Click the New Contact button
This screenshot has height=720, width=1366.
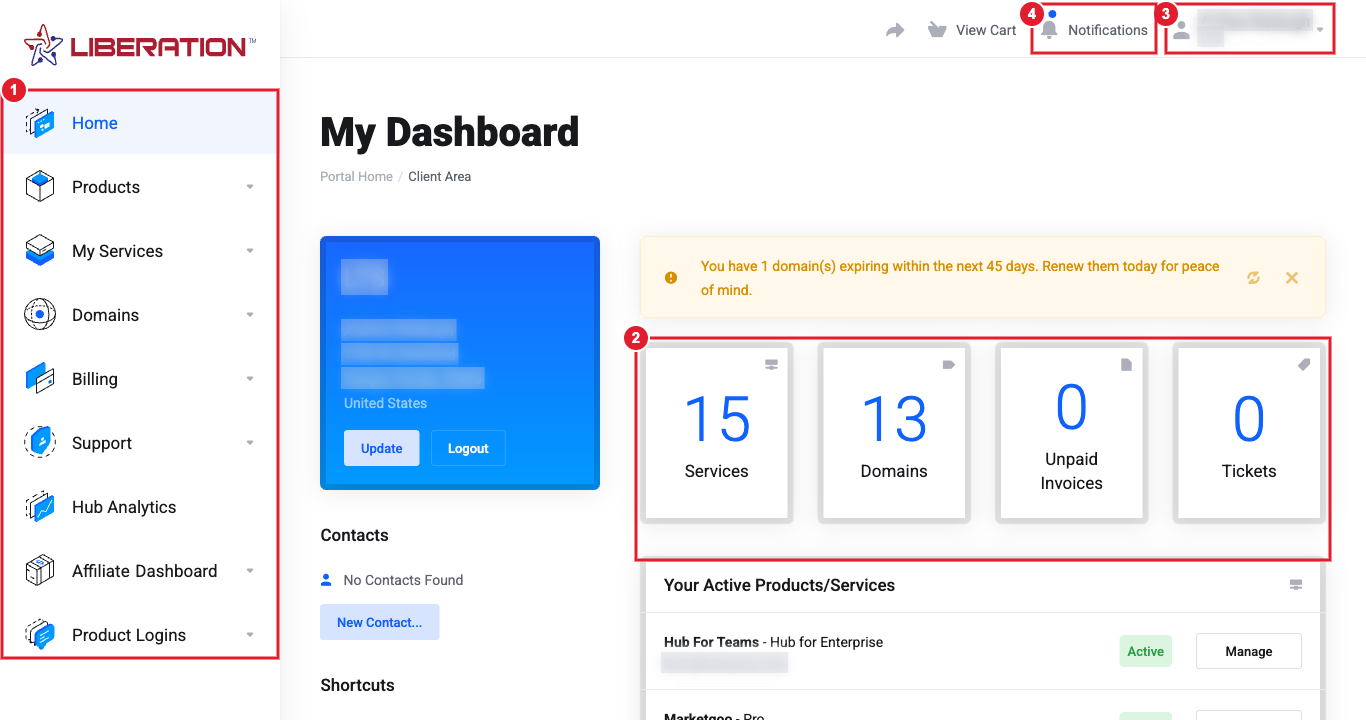[380, 622]
